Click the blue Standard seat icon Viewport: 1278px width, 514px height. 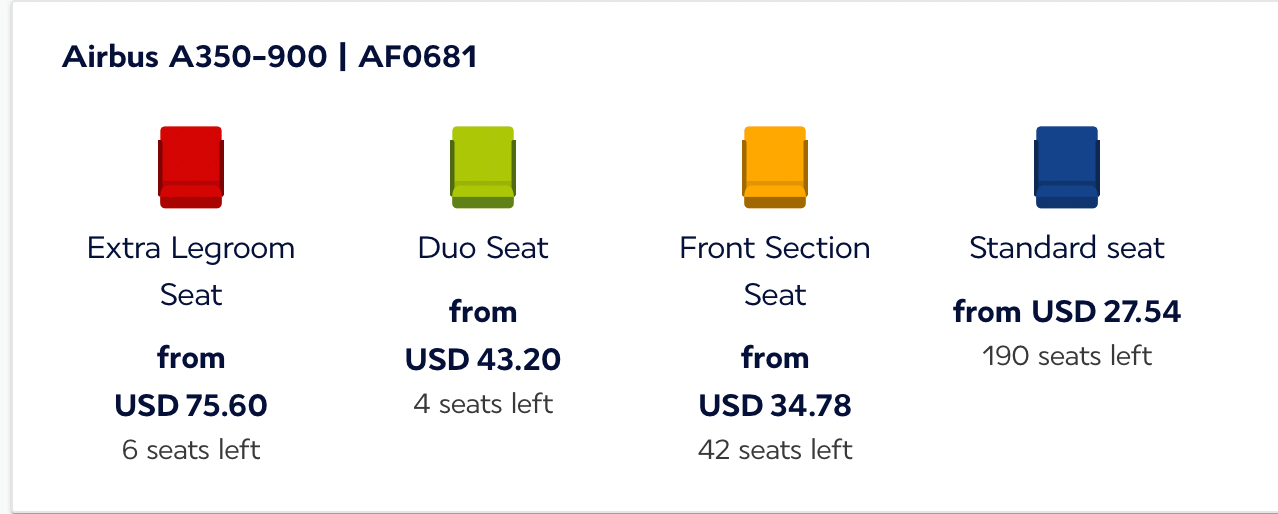[x=1067, y=167]
